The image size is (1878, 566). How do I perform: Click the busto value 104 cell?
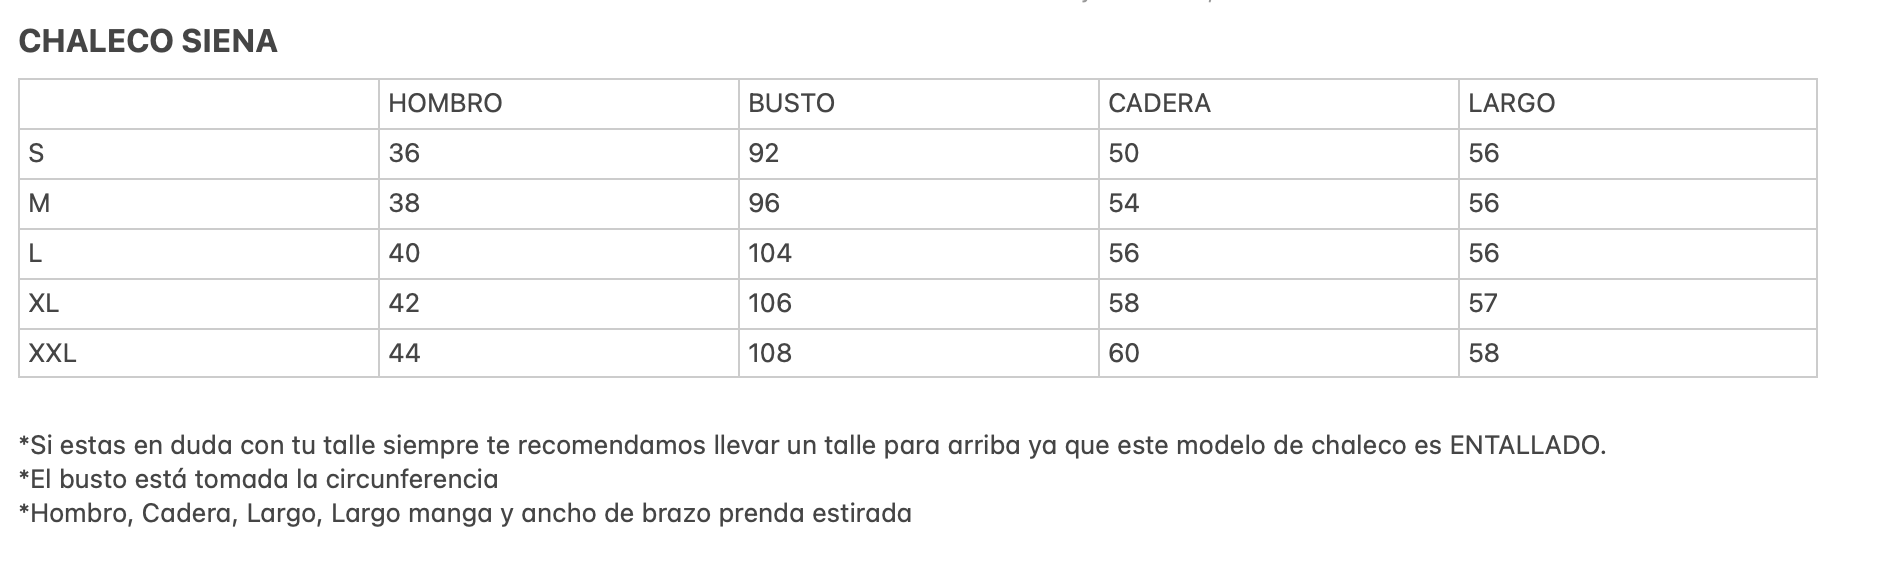point(919,254)
